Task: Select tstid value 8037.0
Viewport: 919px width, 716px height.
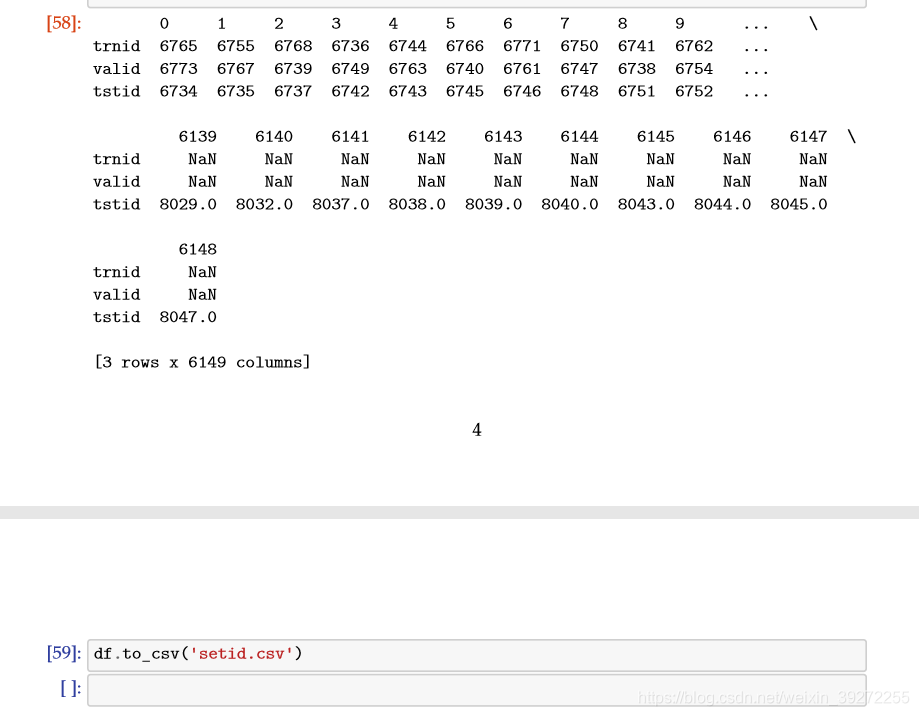Action: pos(341,204)
